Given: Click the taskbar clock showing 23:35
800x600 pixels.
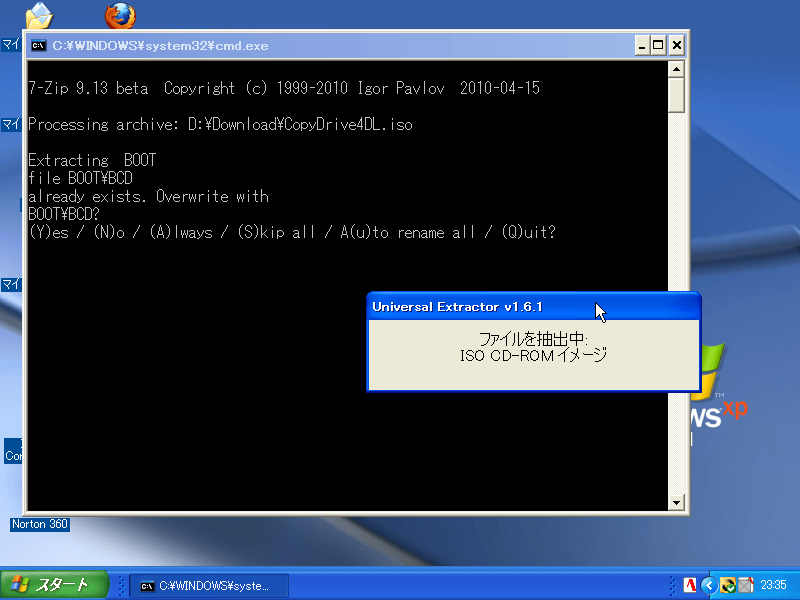Looking at the screenshot, I should tap(773, 585).
